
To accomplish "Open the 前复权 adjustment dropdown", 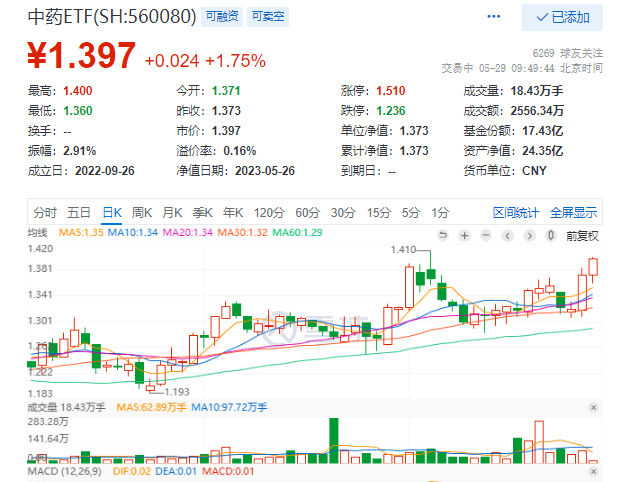I will [x=582, y=236].
